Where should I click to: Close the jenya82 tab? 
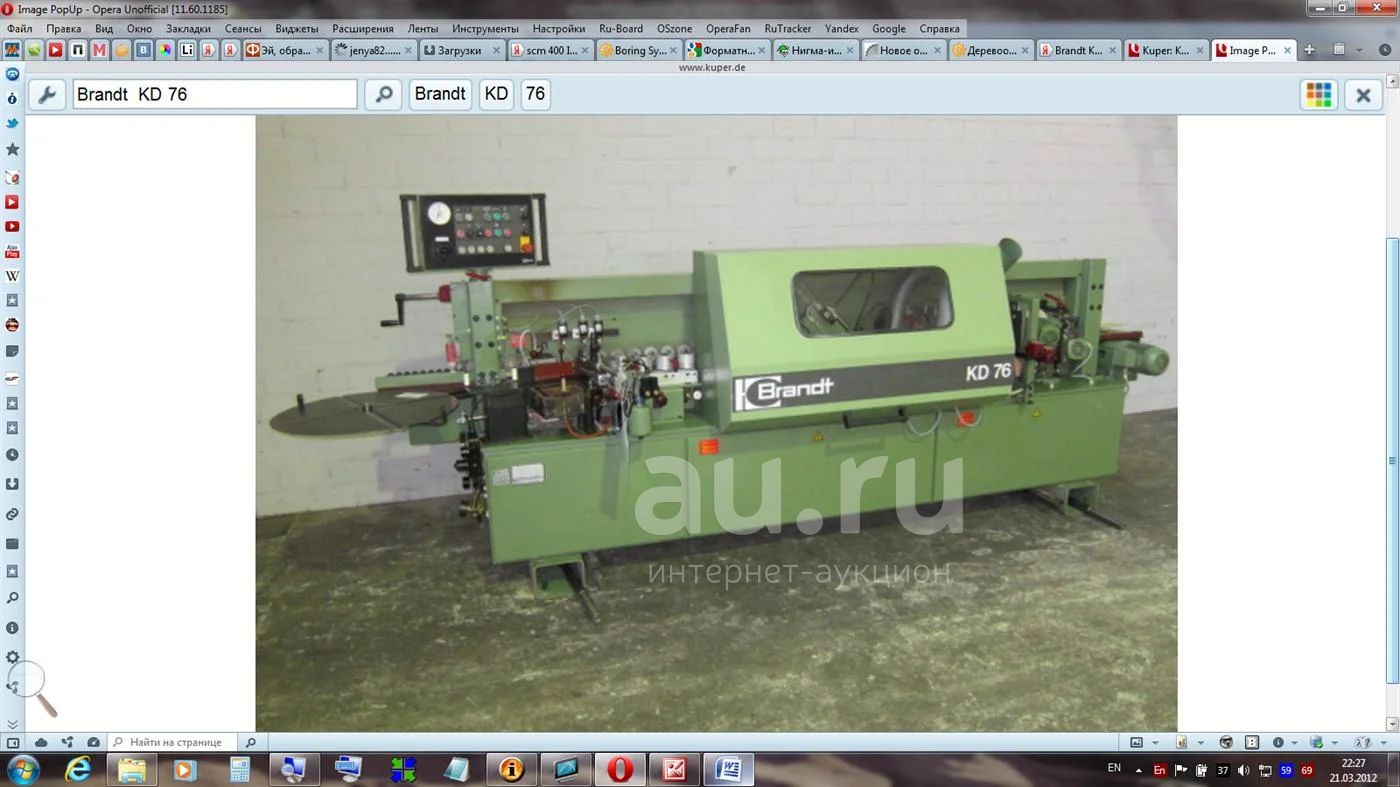tap(408, 50)
